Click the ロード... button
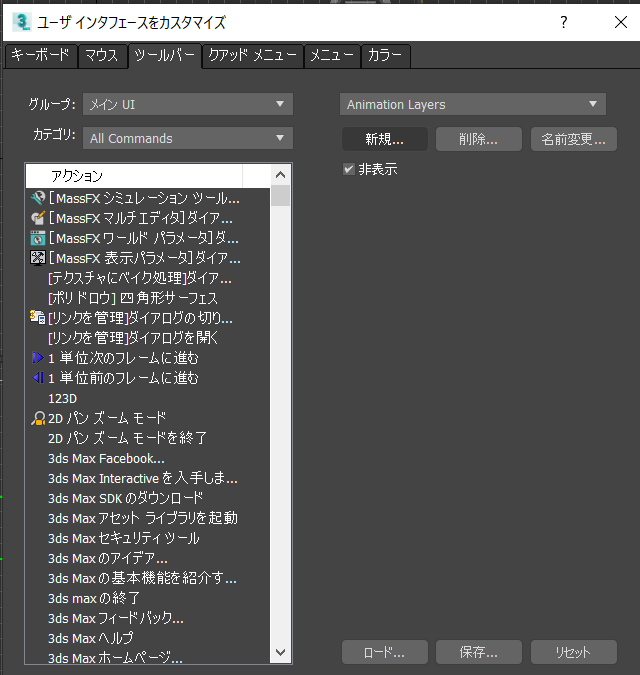The height and width of the screenshot is (675, 640). tap(385, 652)
